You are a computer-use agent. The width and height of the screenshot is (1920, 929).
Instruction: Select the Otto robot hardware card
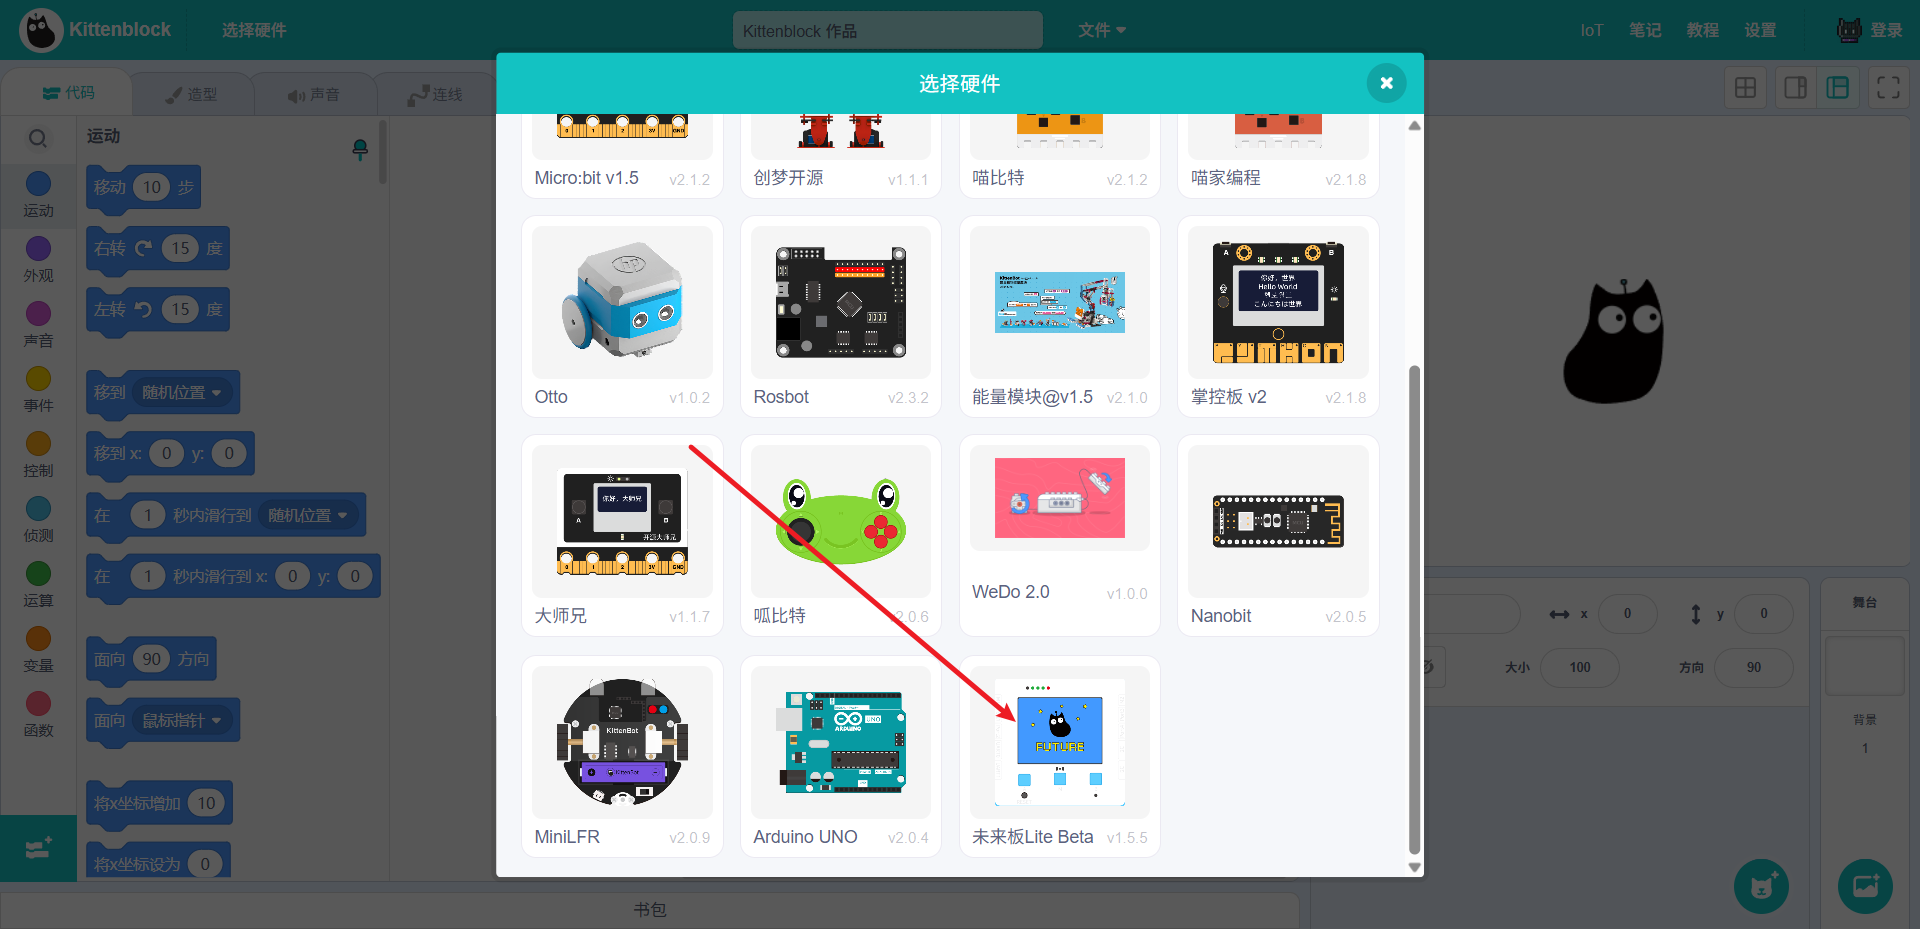[622, 316]
